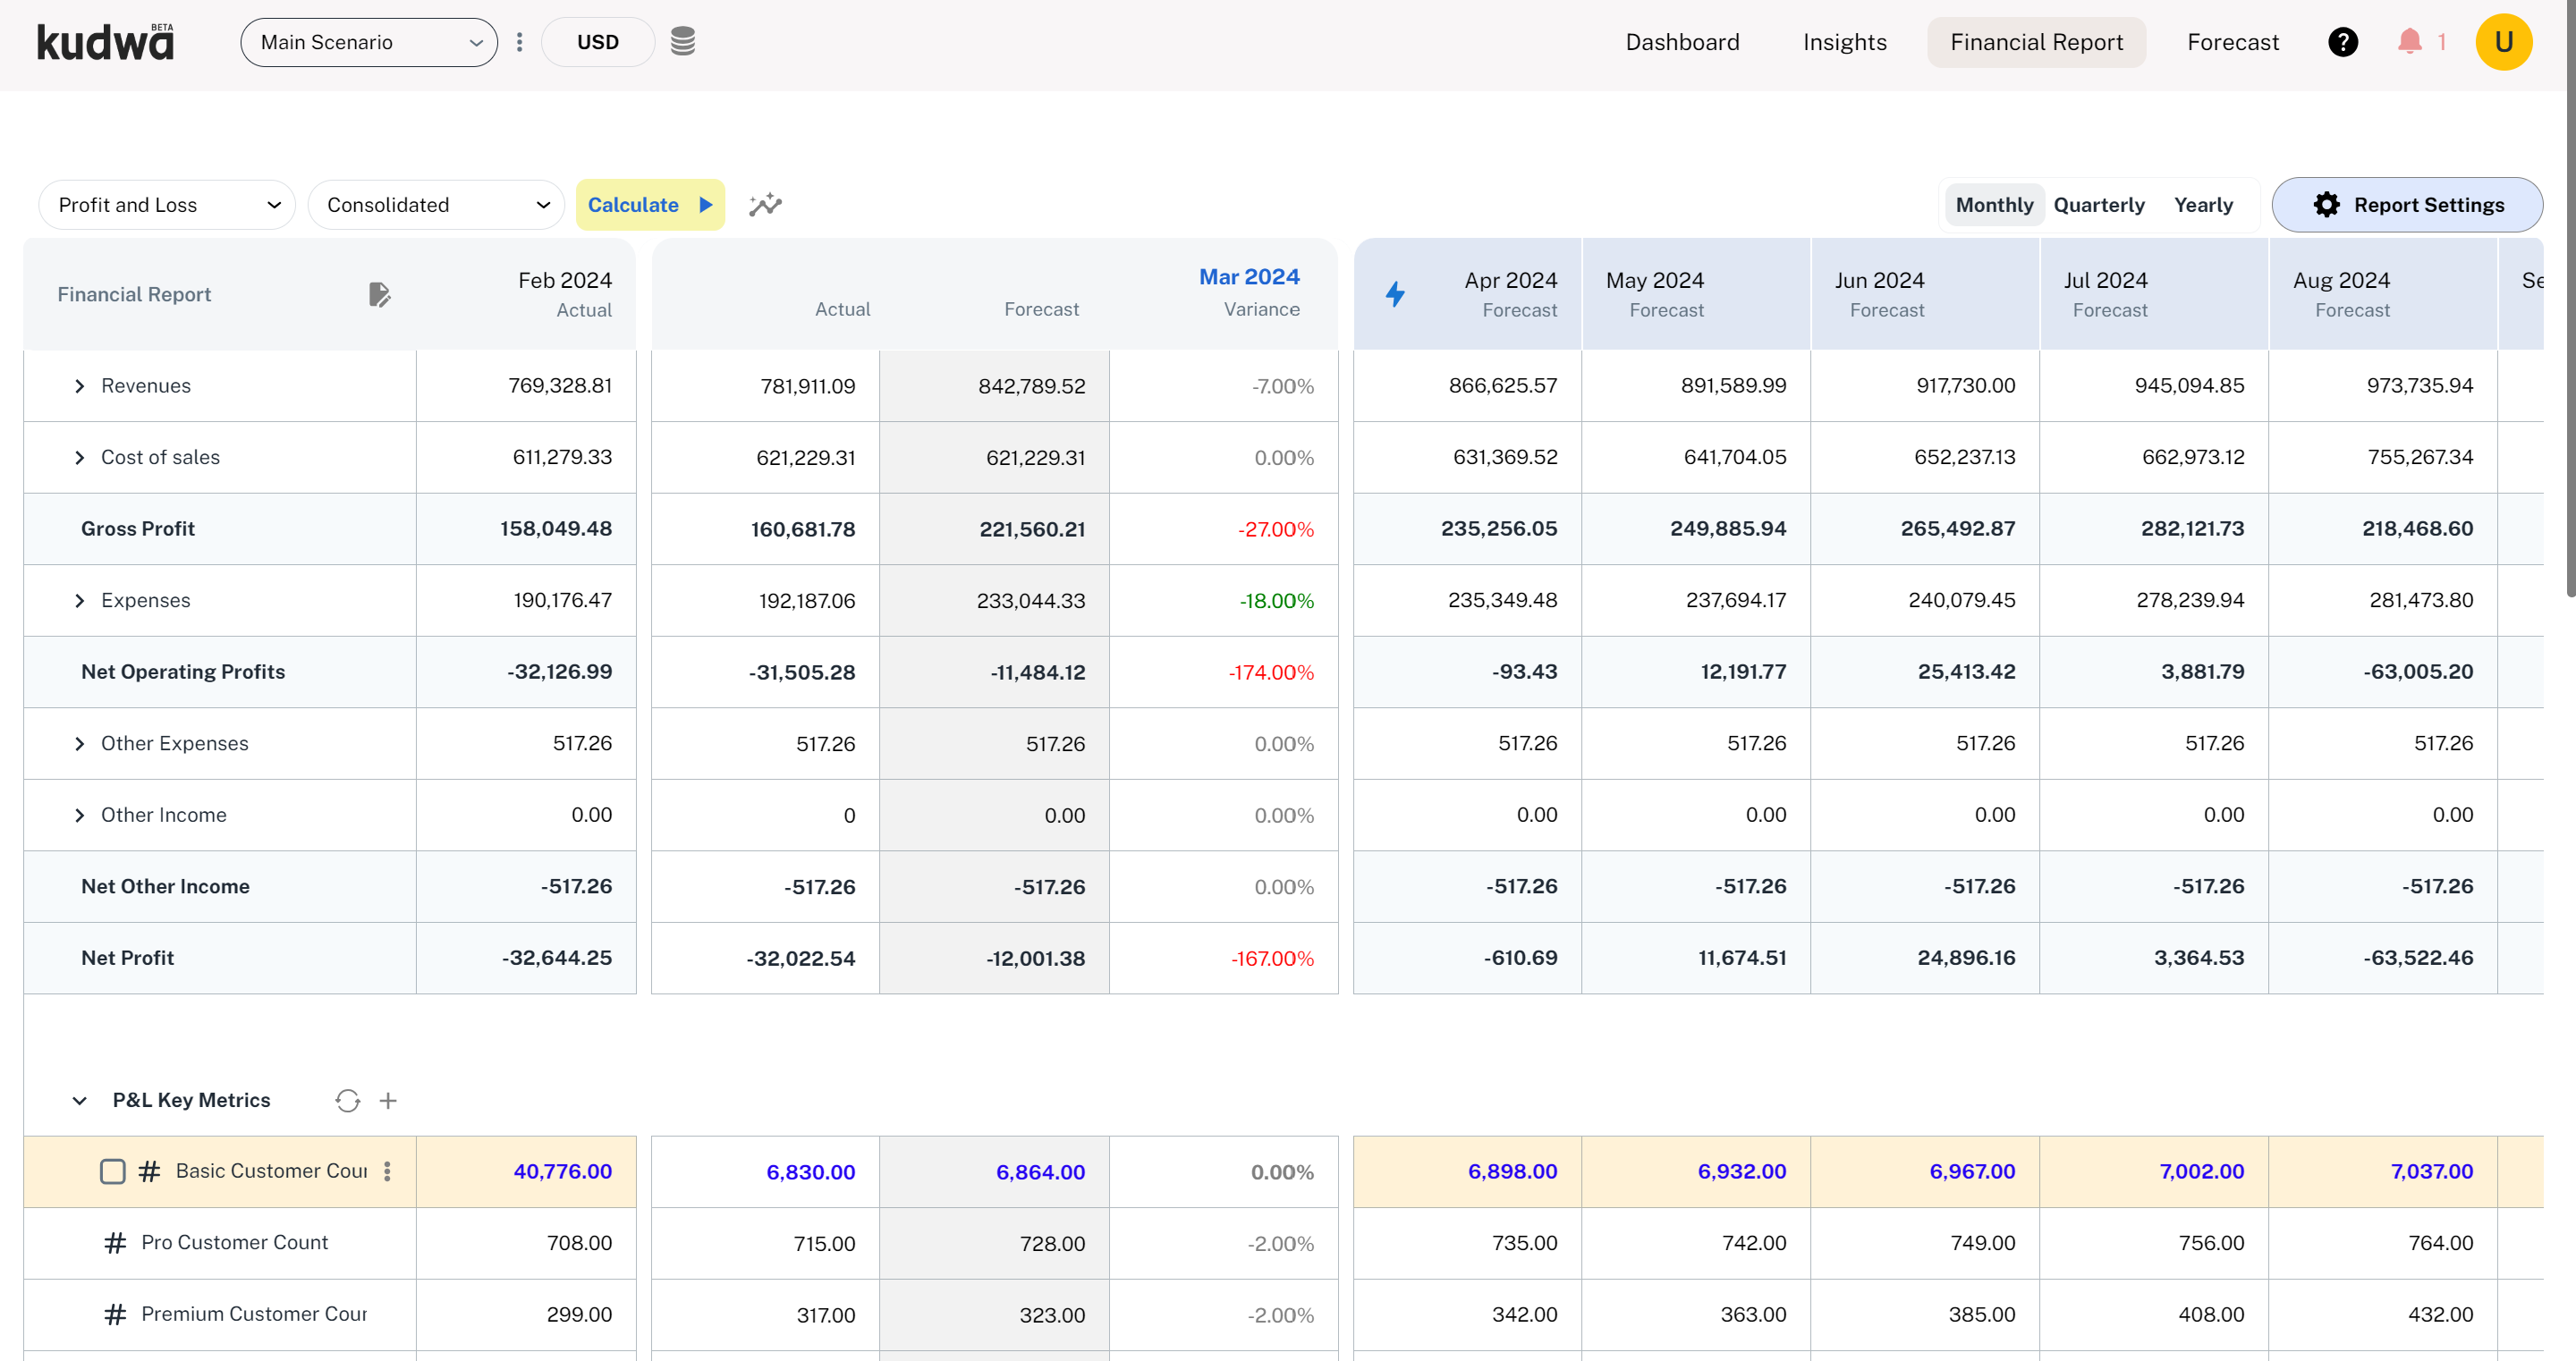This screenshot has width=2576, height=1361.
Task: Click the lightning bolt forecast icon
Action: (x=1395, y=294)
